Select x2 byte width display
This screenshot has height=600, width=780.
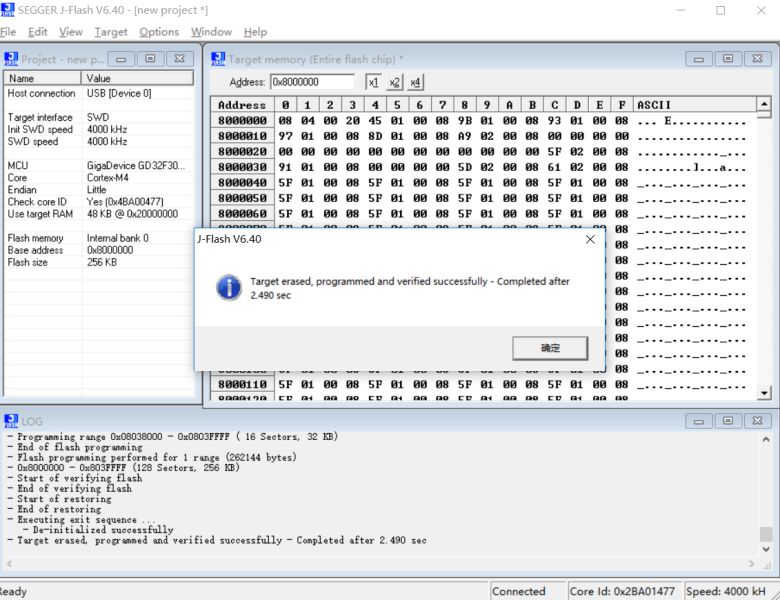point(394,82)
